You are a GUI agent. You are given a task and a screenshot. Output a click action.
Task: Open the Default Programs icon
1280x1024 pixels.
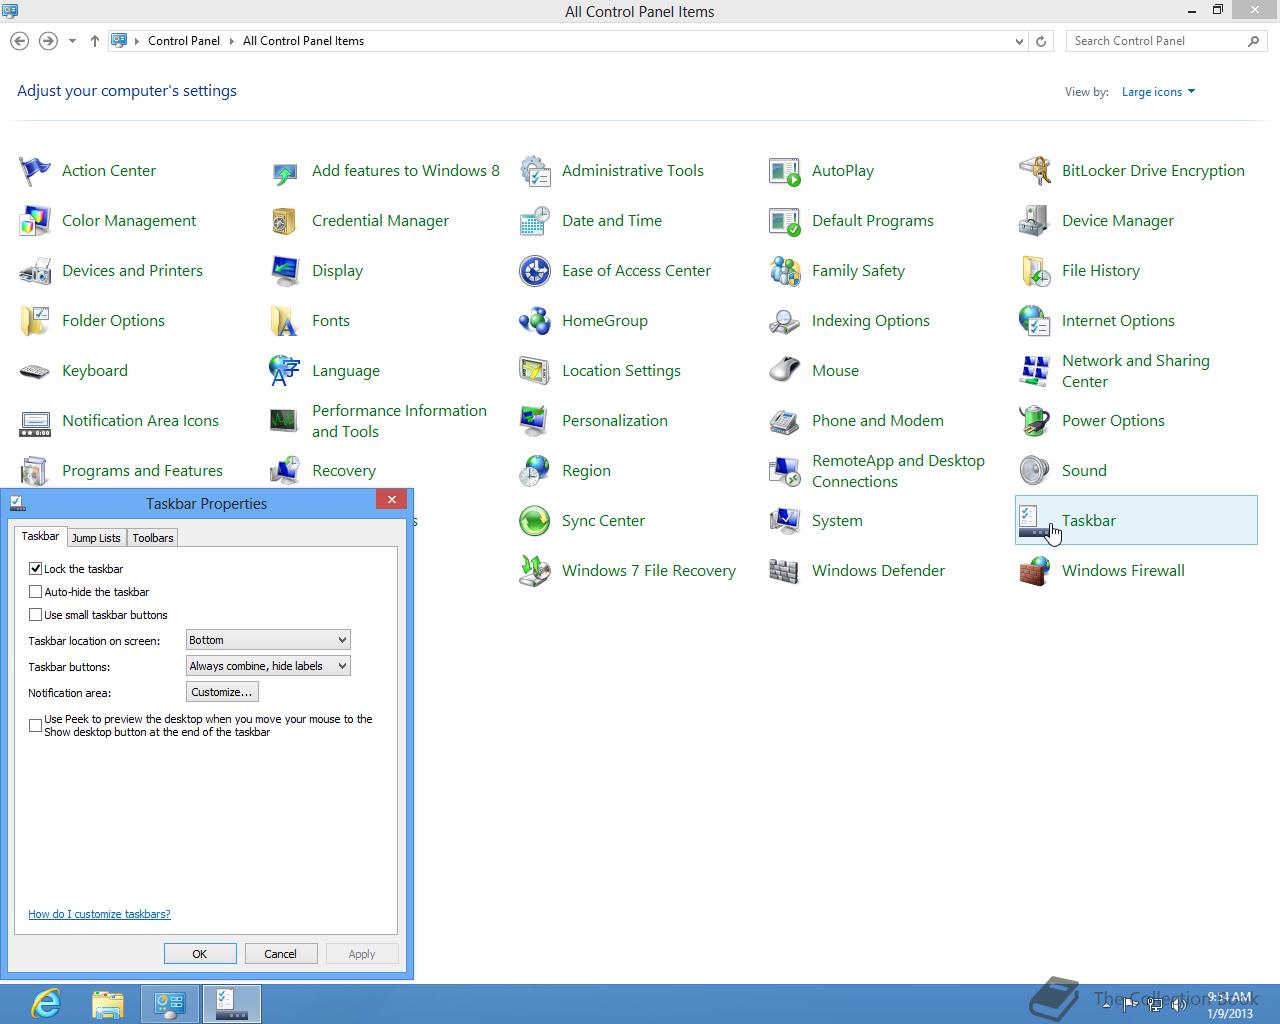(x=785, y=221)
